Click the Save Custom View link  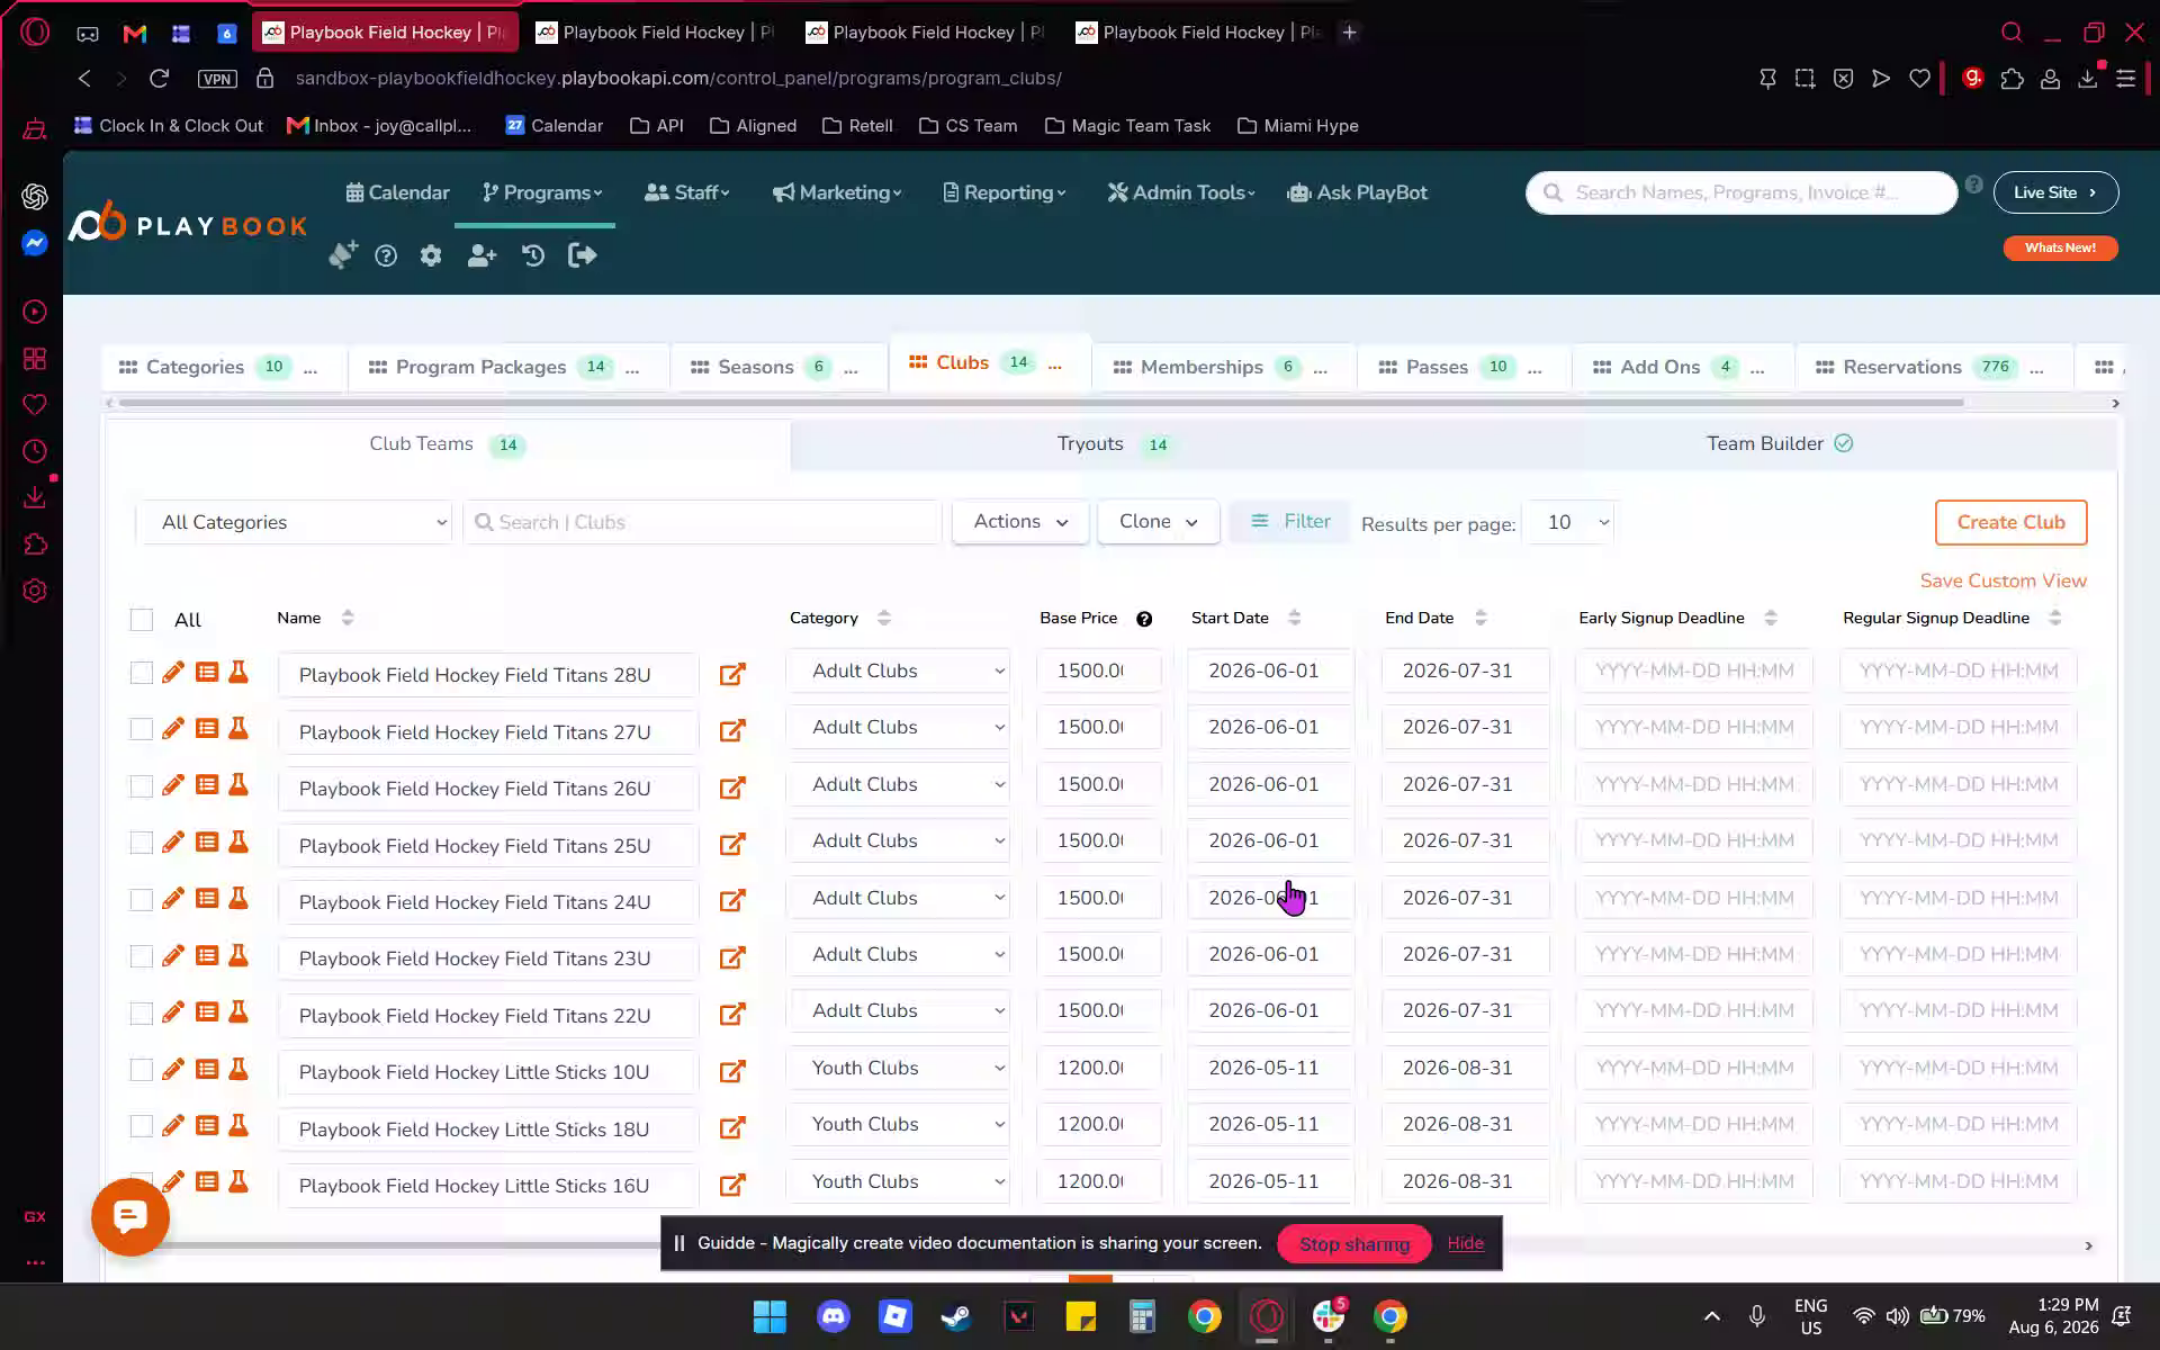(2003, 581)
